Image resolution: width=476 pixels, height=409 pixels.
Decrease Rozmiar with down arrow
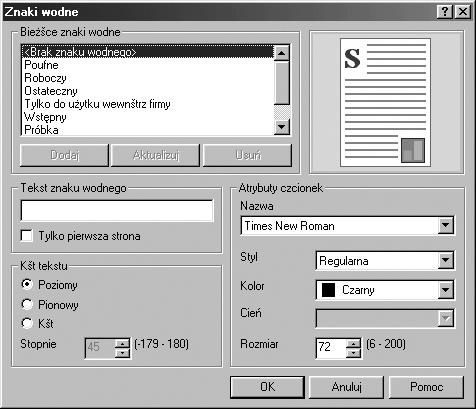point(354,353)
